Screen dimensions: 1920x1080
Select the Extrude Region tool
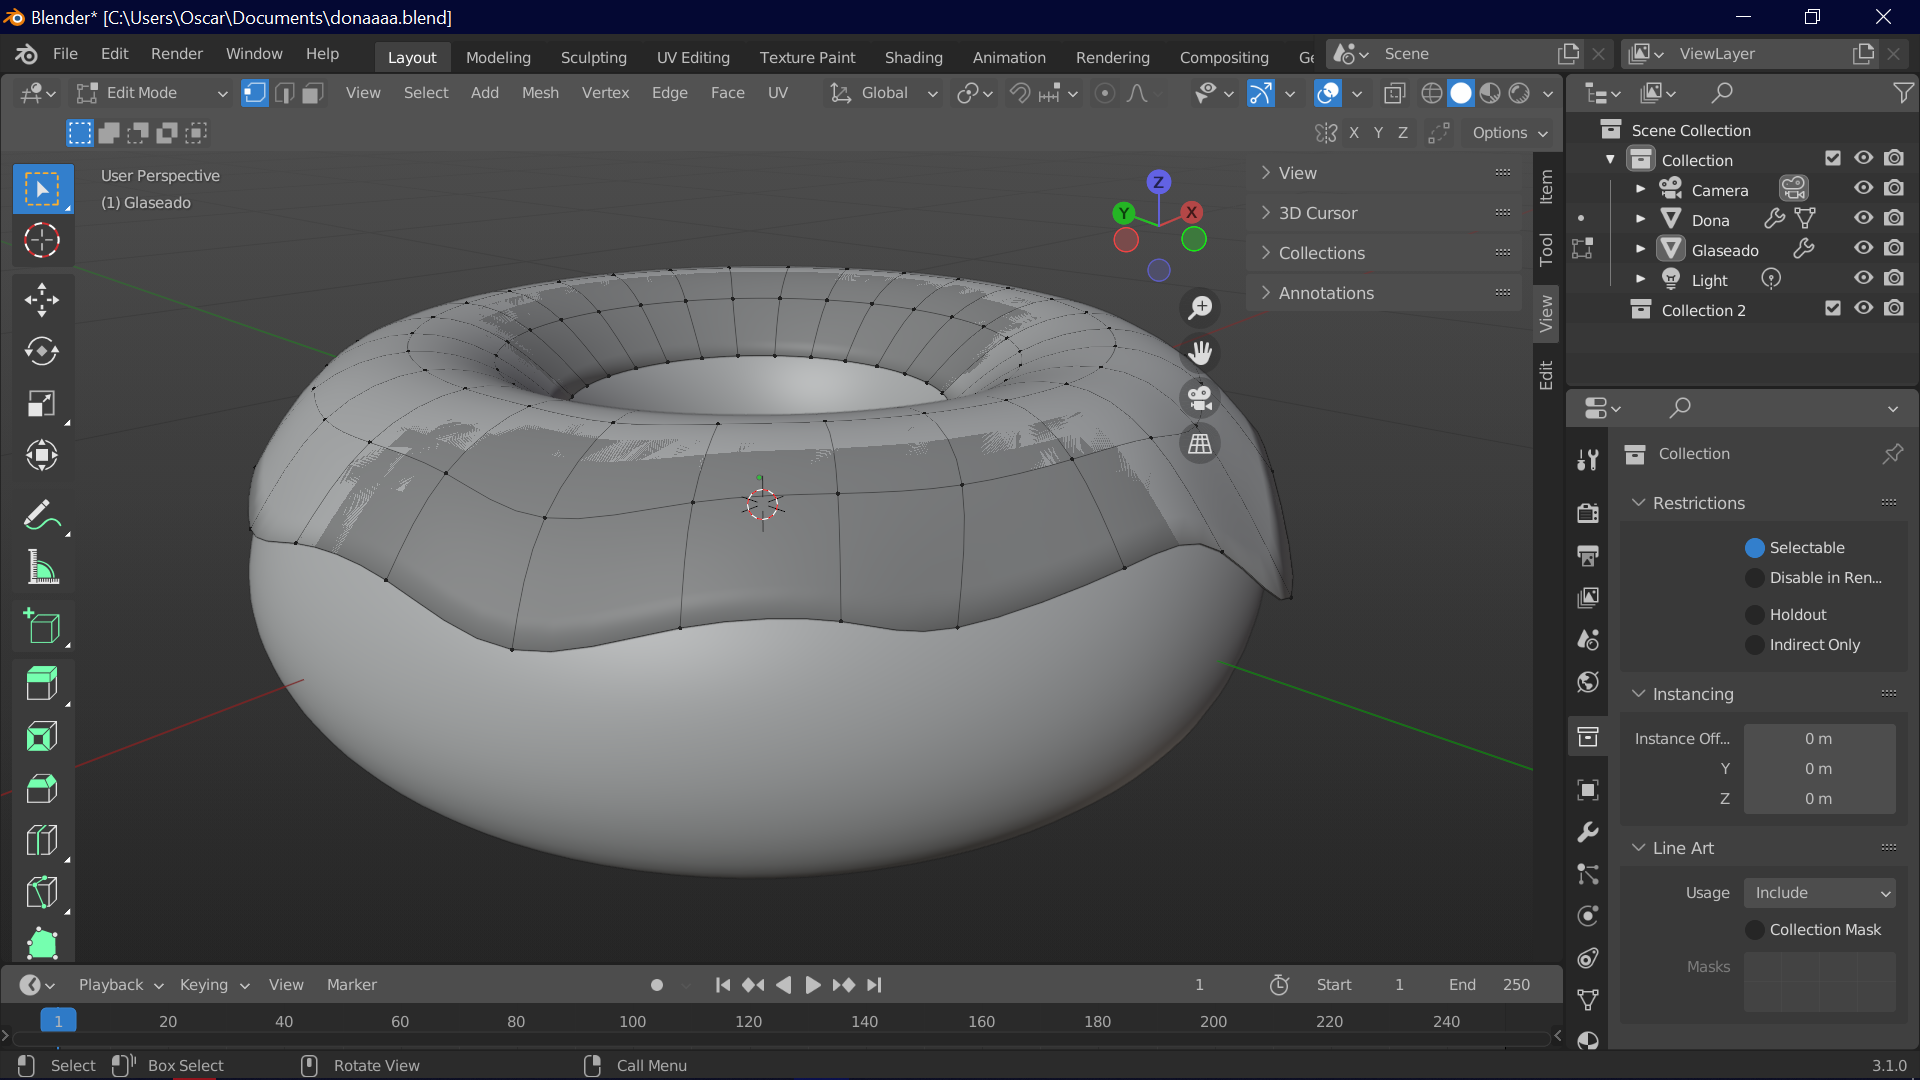pos(42,685)
